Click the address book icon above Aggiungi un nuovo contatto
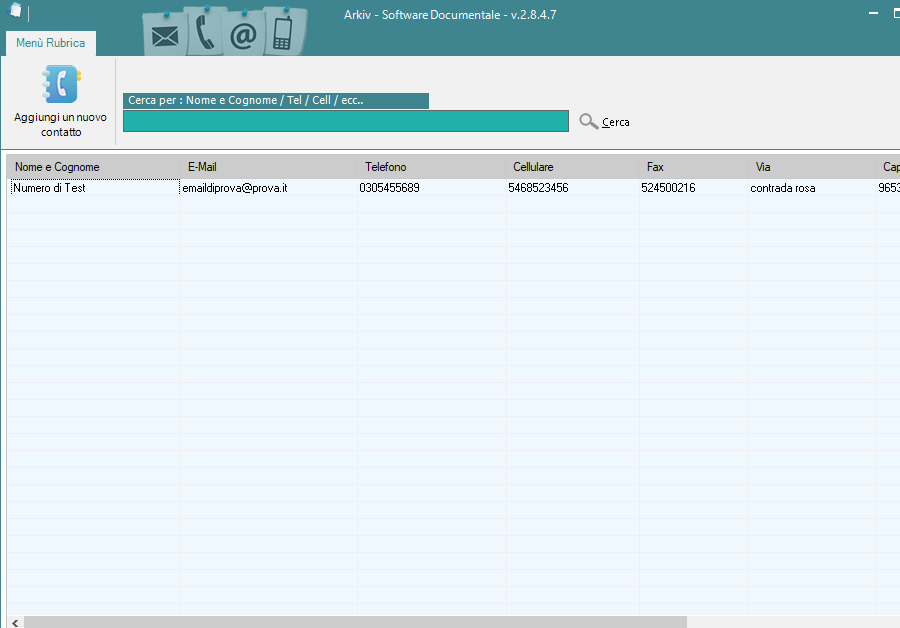The image size is (900, 628). pos(59,82)
